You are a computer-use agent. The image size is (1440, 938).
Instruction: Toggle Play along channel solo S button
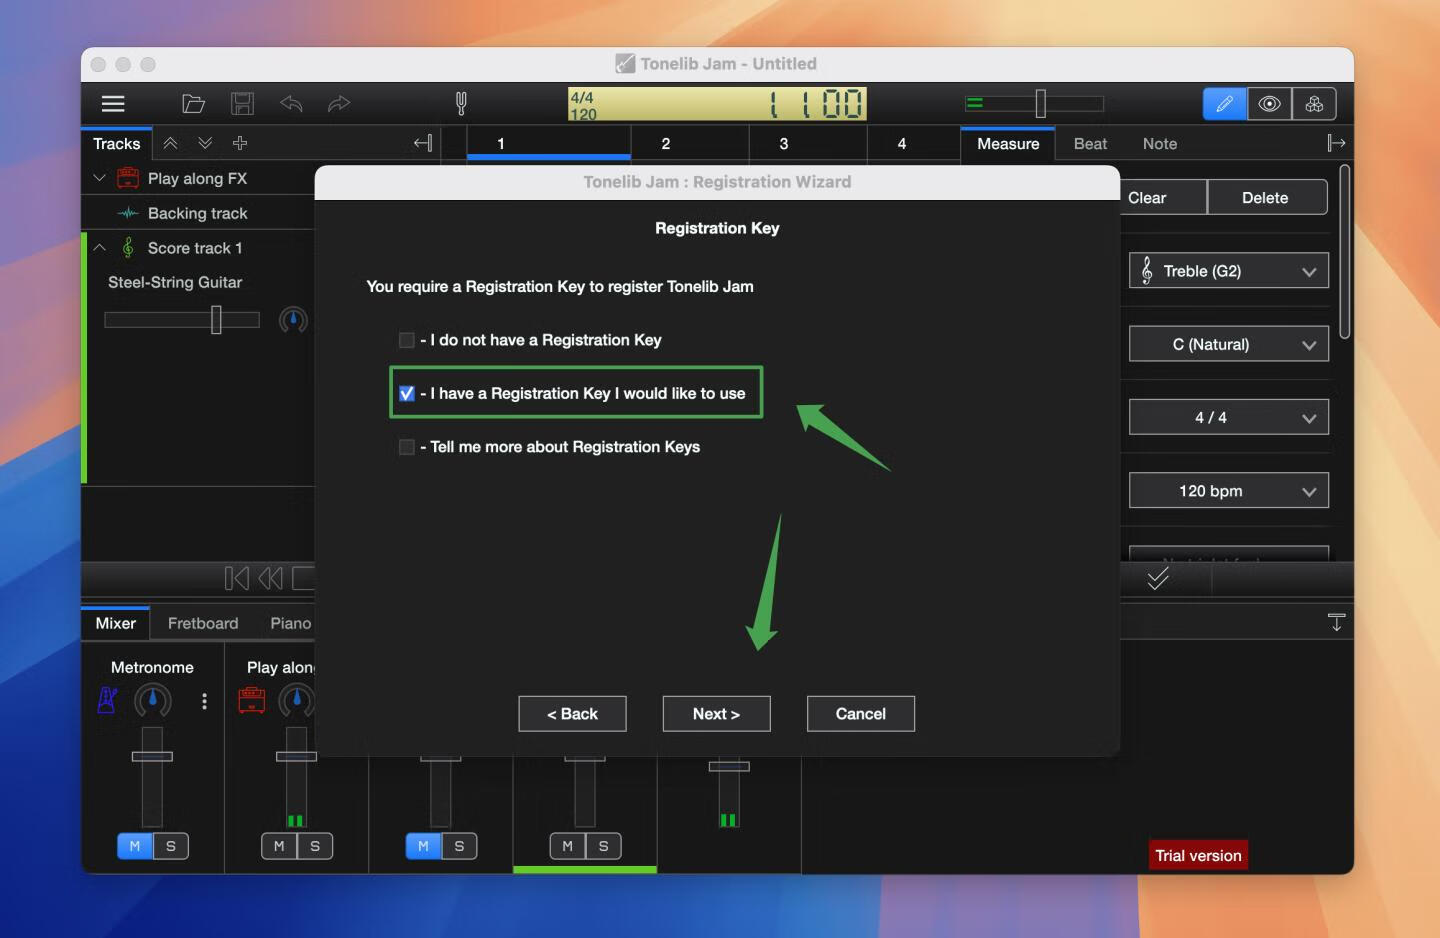click(315, 846)
